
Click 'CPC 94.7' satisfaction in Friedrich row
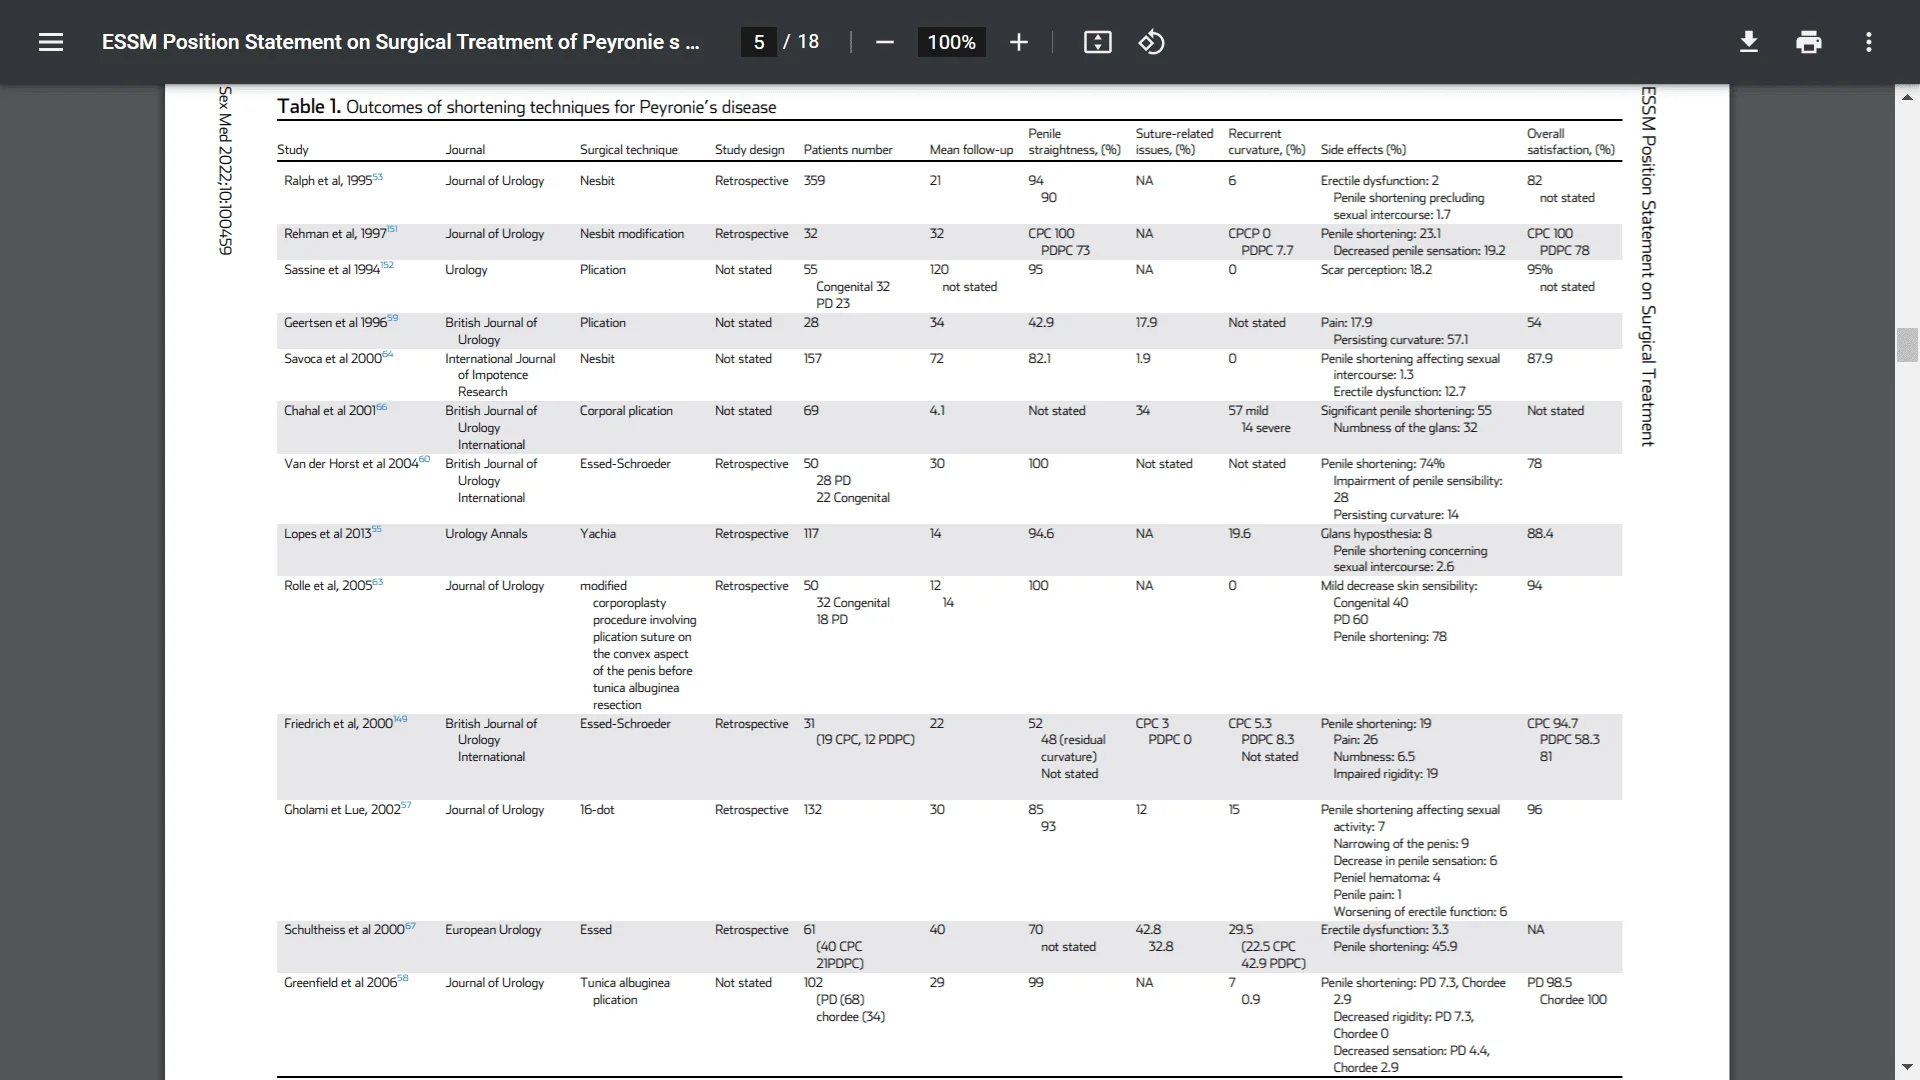(1552, 724)
